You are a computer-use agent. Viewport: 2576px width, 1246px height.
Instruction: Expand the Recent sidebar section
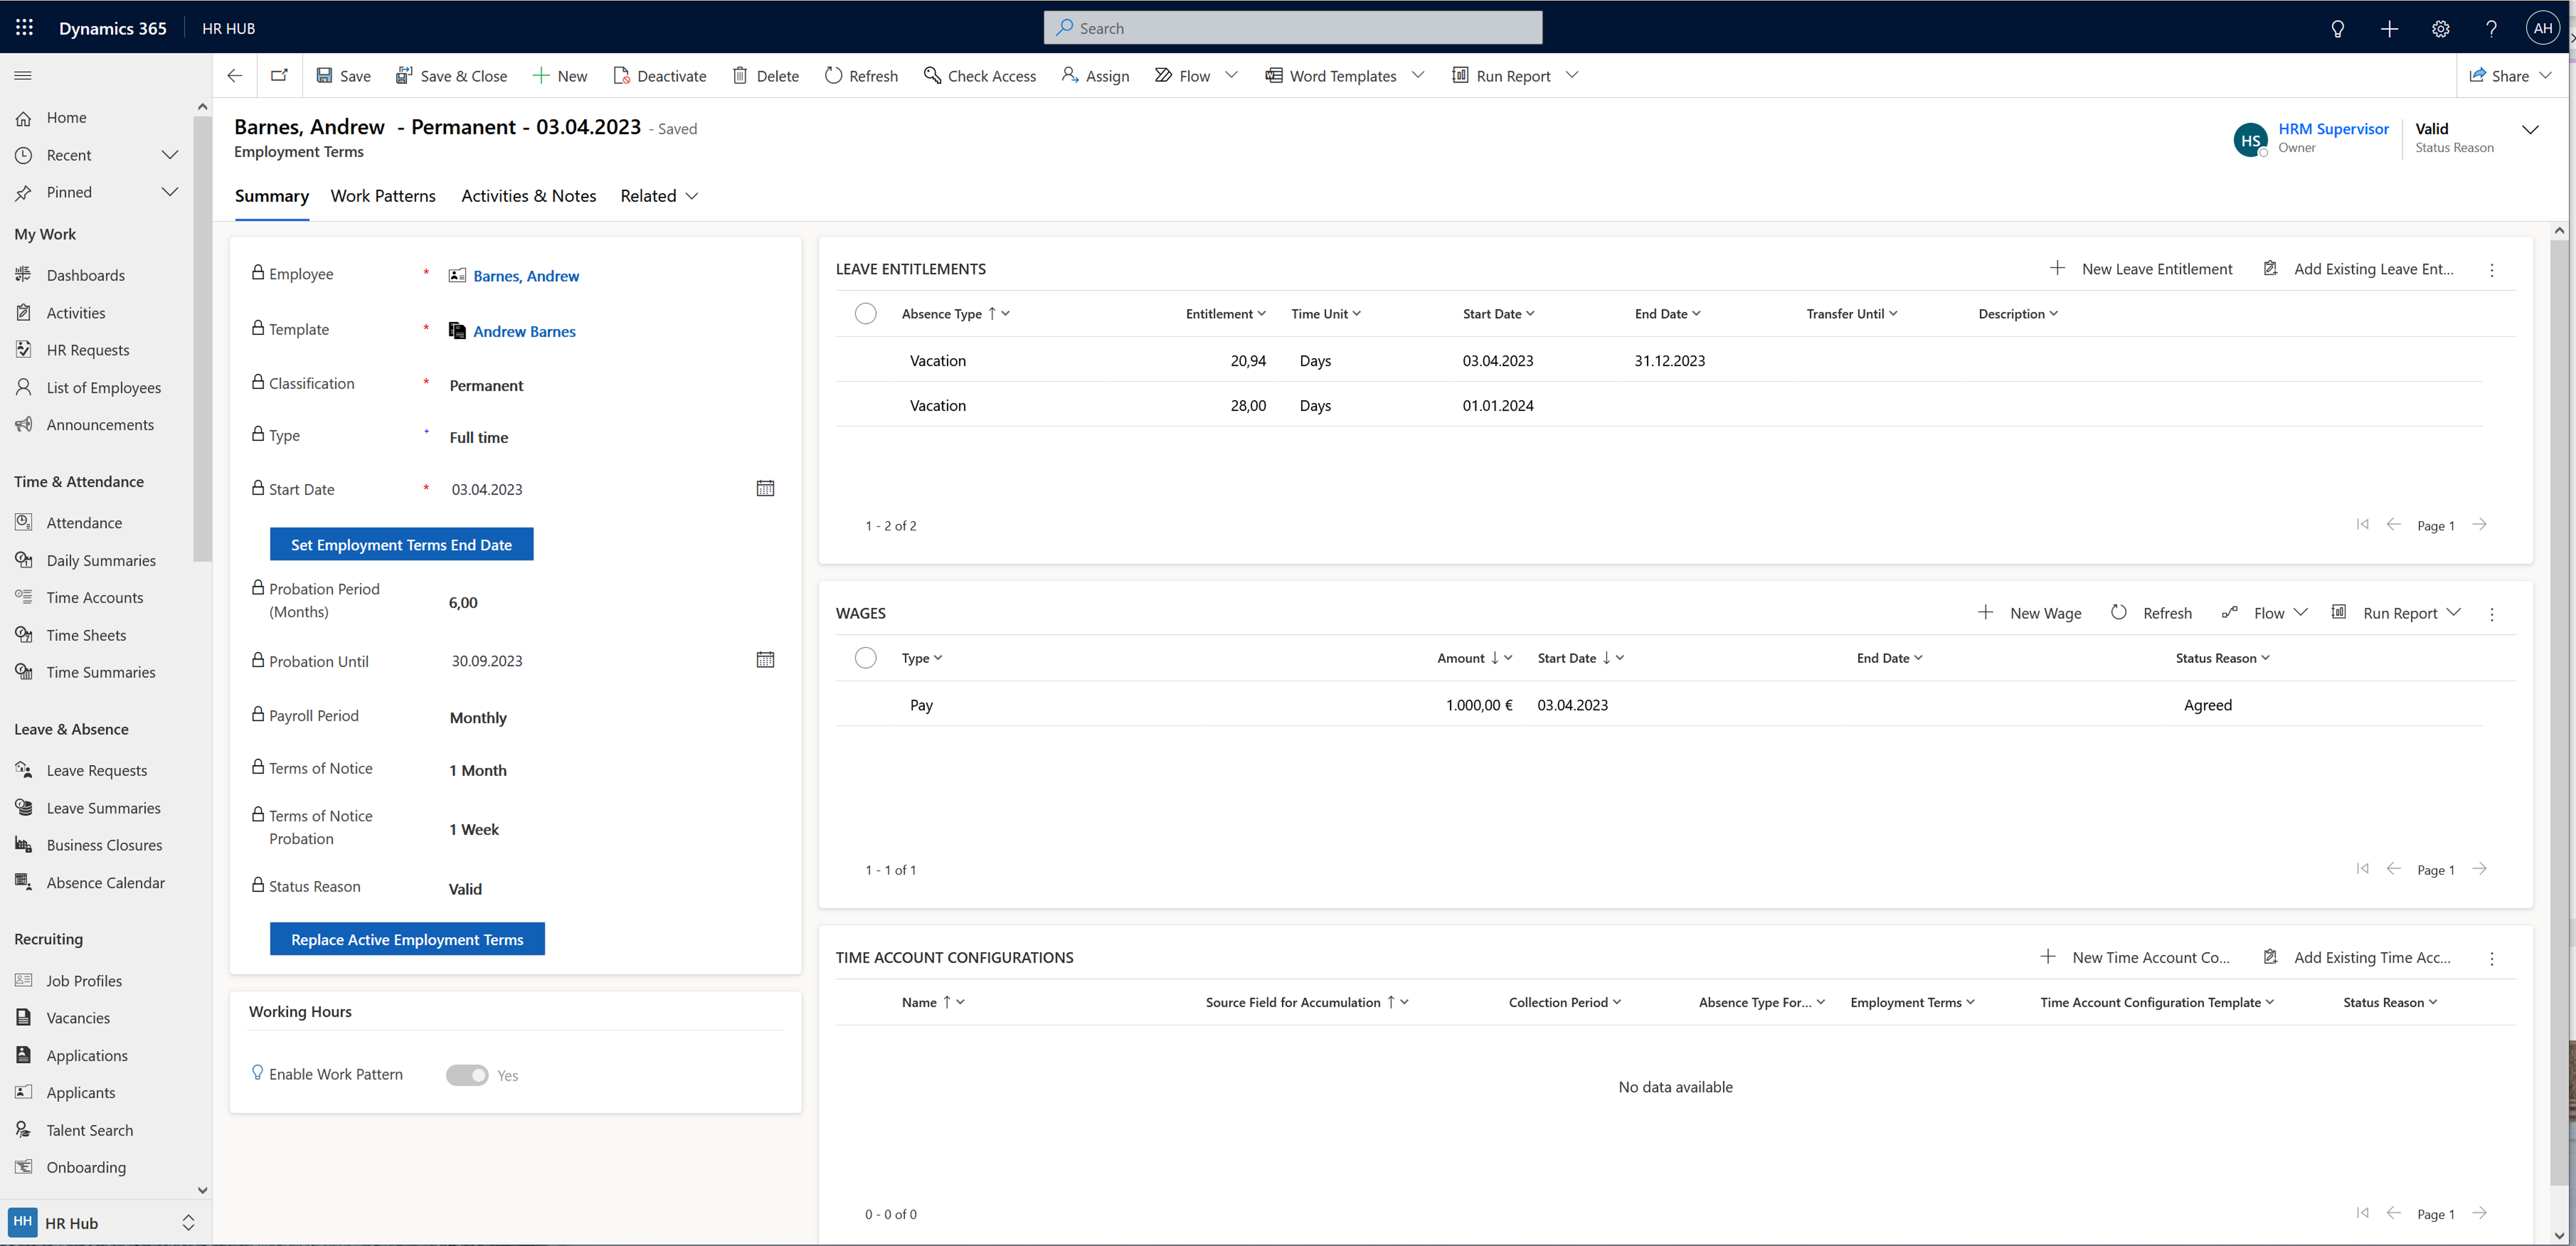(170, 155)
